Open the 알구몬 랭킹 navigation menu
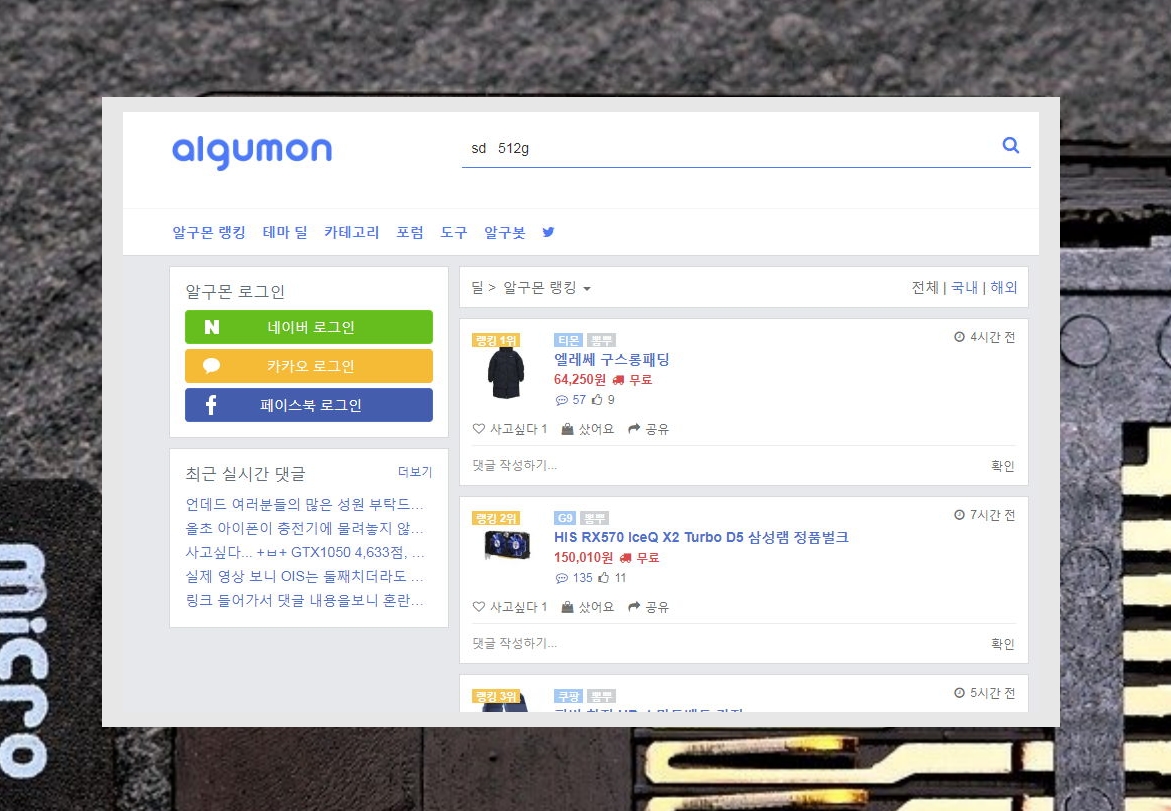 (209, 232)
